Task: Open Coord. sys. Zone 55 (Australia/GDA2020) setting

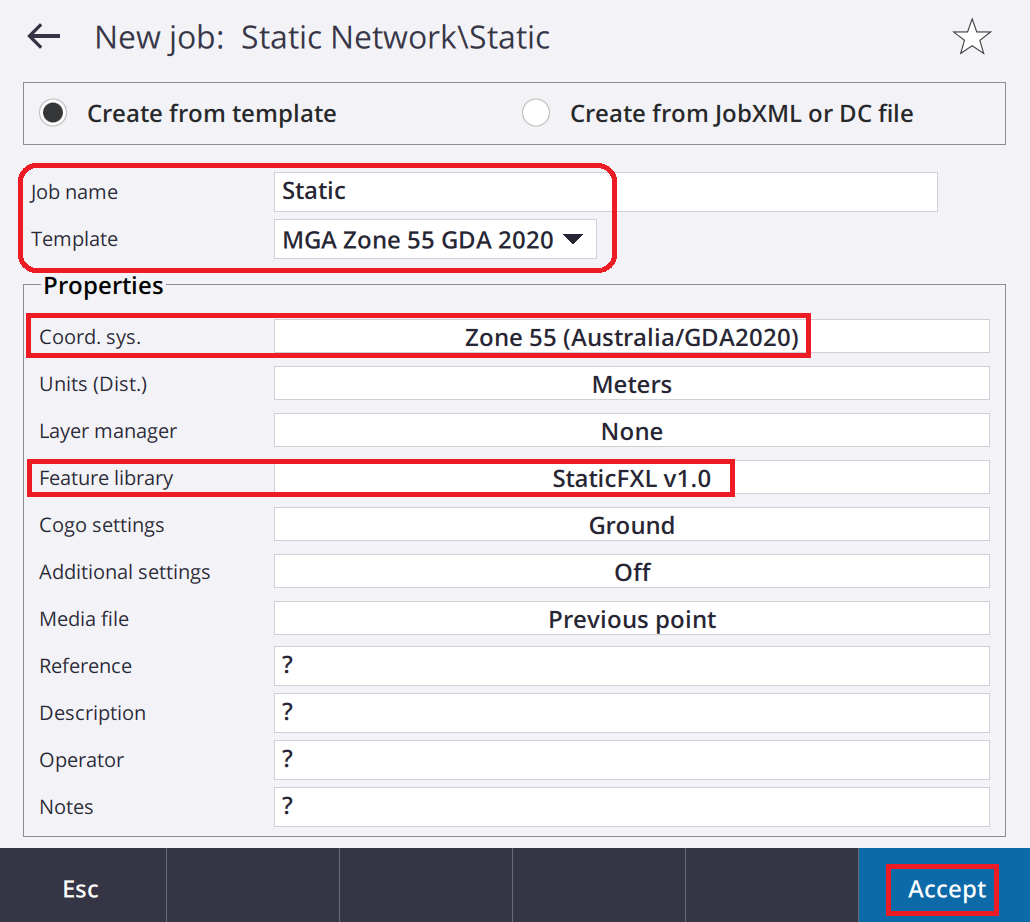Action: [632, 337]
